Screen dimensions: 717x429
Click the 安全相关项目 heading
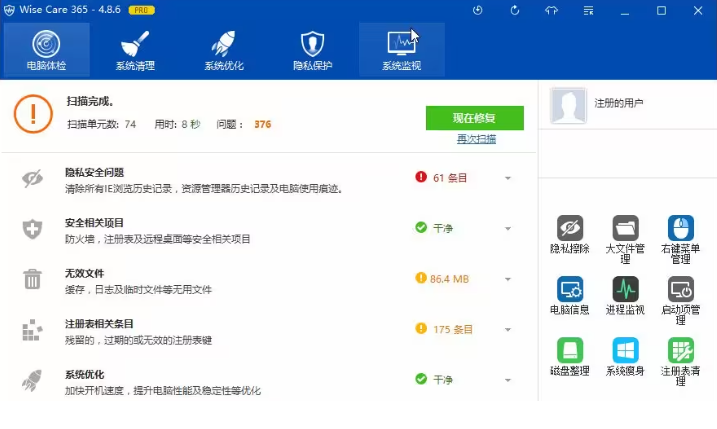pyautogui.click(x=95, y=223)
